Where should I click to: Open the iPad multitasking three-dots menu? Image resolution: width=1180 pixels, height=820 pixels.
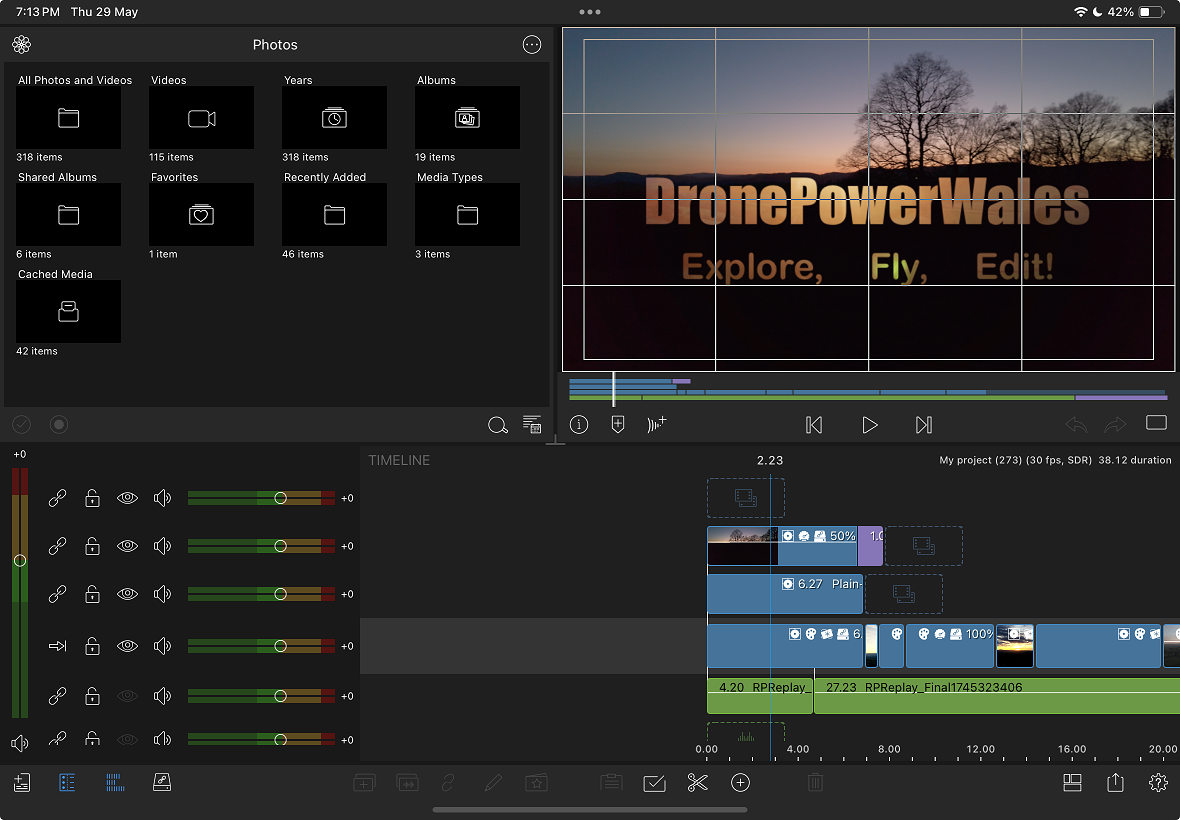pos(590,12)
